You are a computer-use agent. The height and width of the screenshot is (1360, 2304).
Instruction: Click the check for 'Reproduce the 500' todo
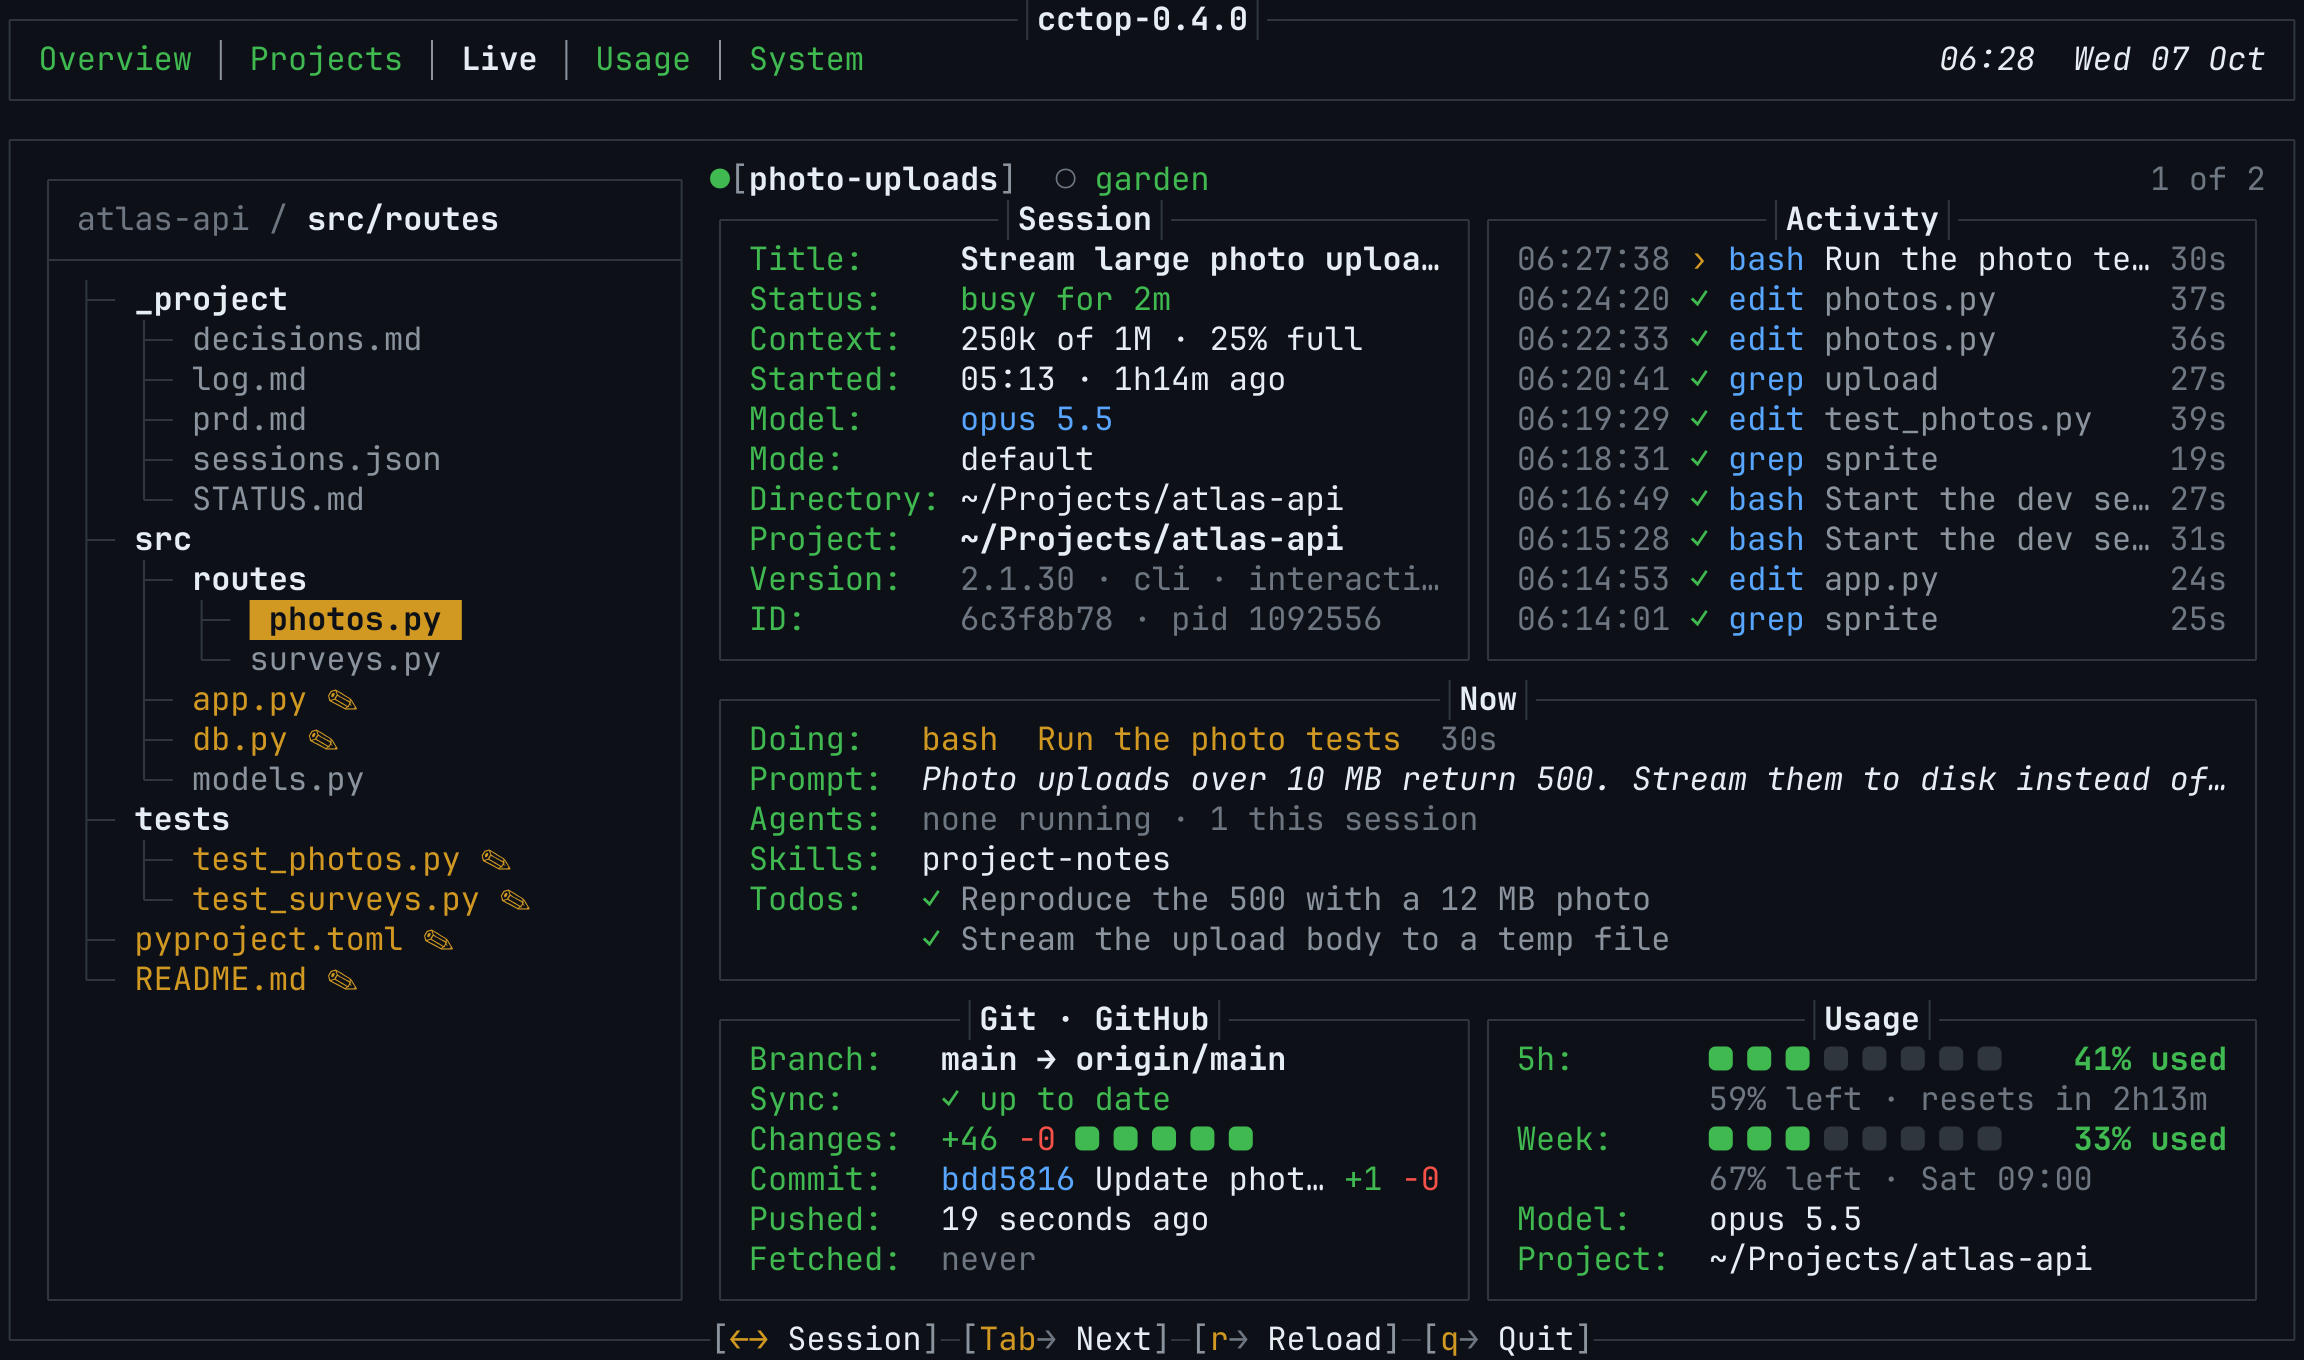pos(931,900)
